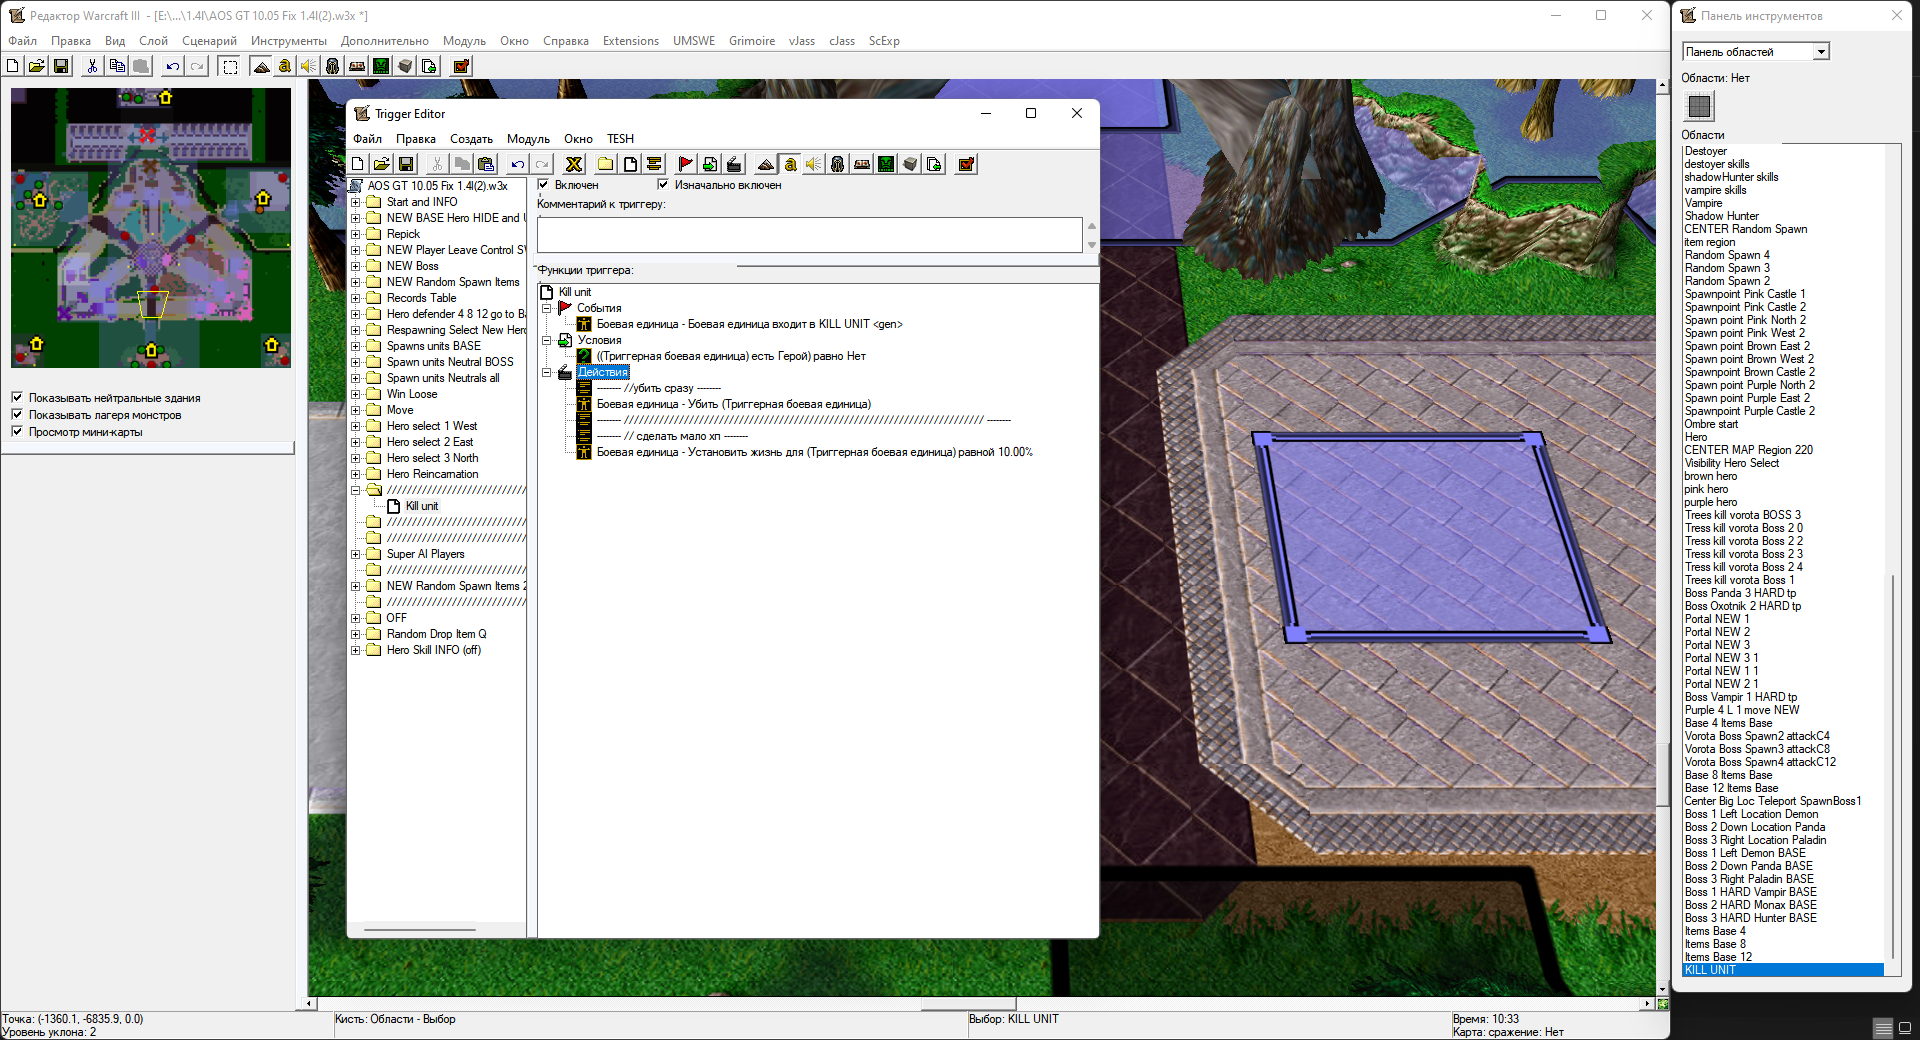This screenshot has height=1040, width=1920.
Task: Open 'Инструменты' menu
Action: [289, 41]
